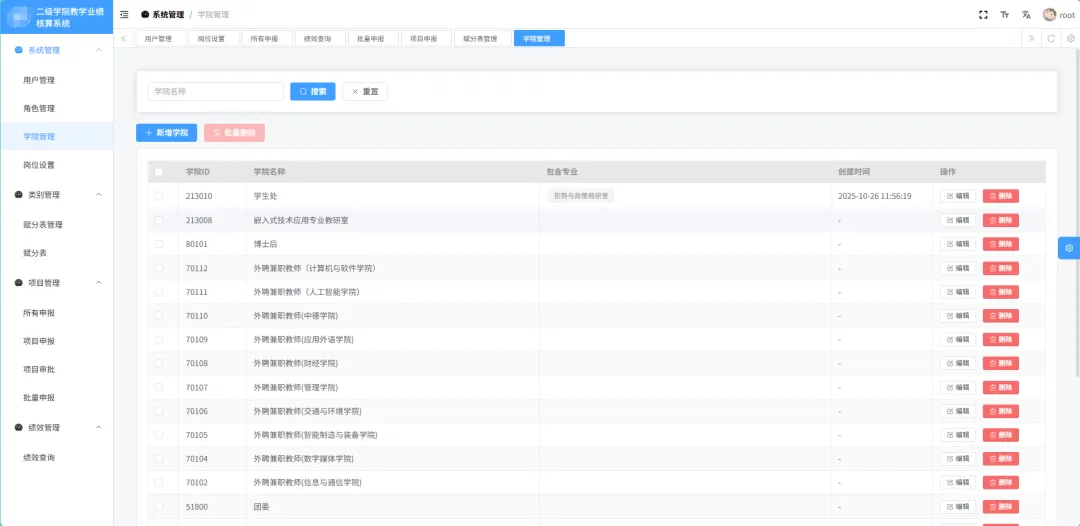
Task: Focus the 学院名称 search input field
Action: pyautogui.click(x=216, y=92)
